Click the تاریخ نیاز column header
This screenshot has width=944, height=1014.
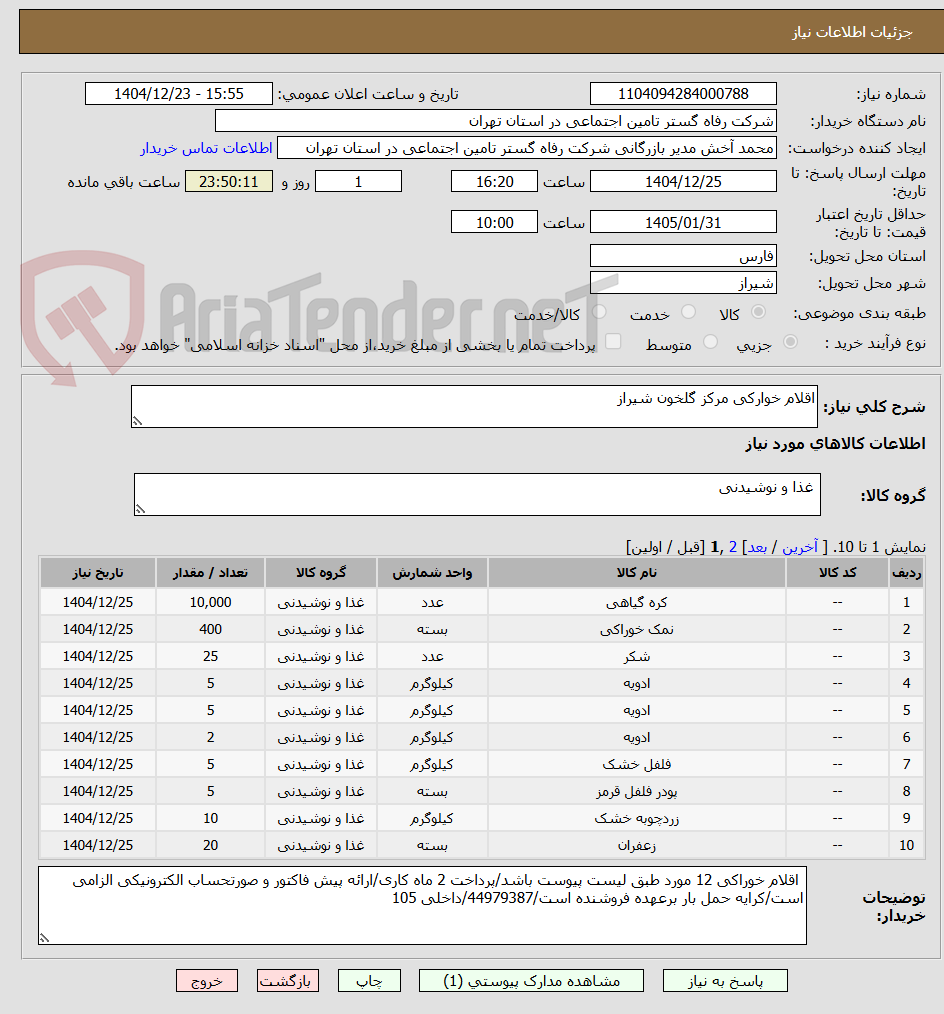point(98,573)
